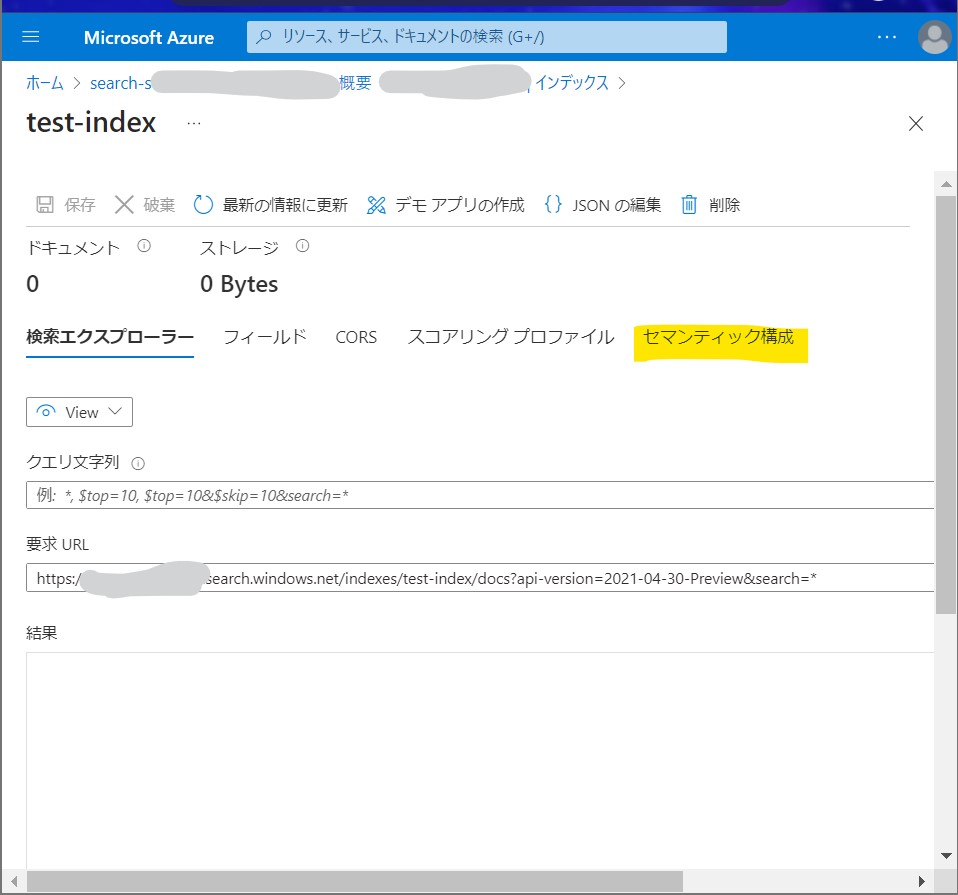Expand the View dropdown
Image resolution: width=958 pixels, height=895 pixels.
(79, 412)
